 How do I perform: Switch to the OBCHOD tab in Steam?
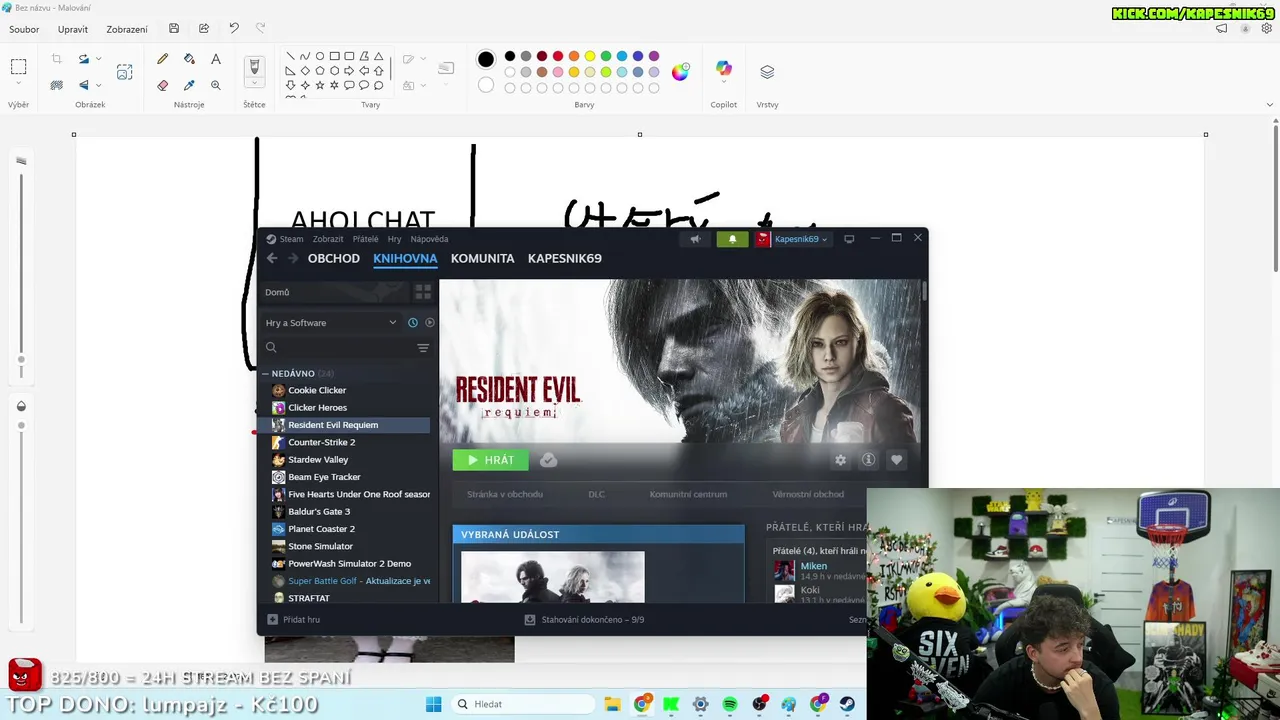click(334, 258)
